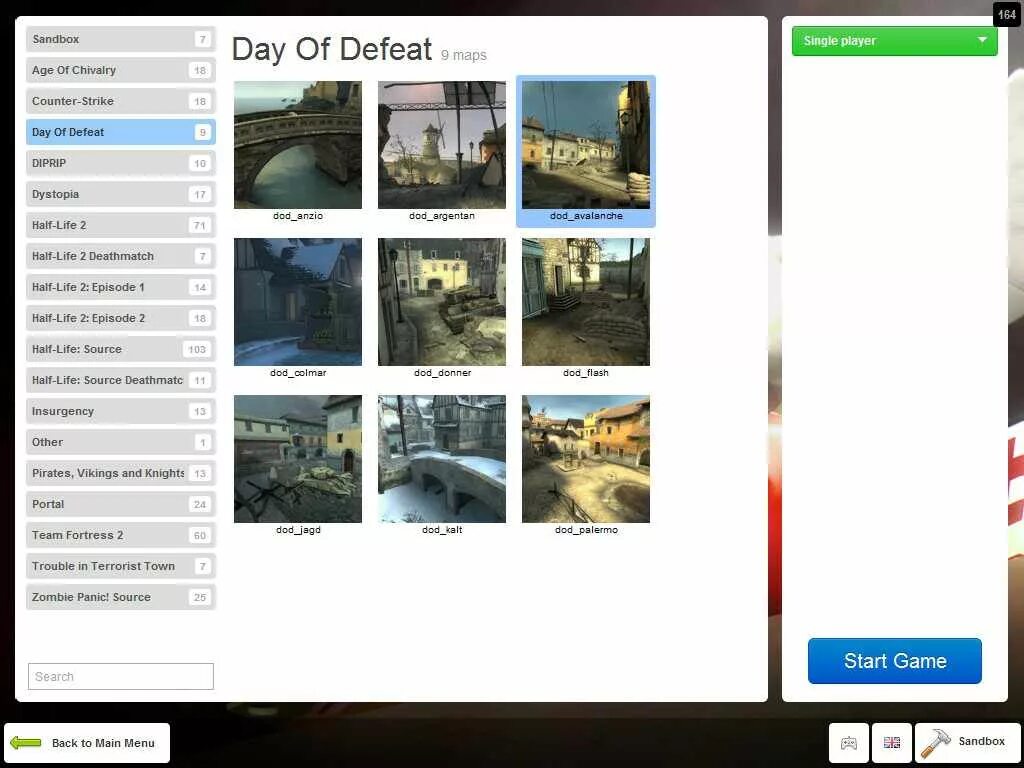Go back to the Main Menu
This screenshot has width=1024, height=768.
87,743
